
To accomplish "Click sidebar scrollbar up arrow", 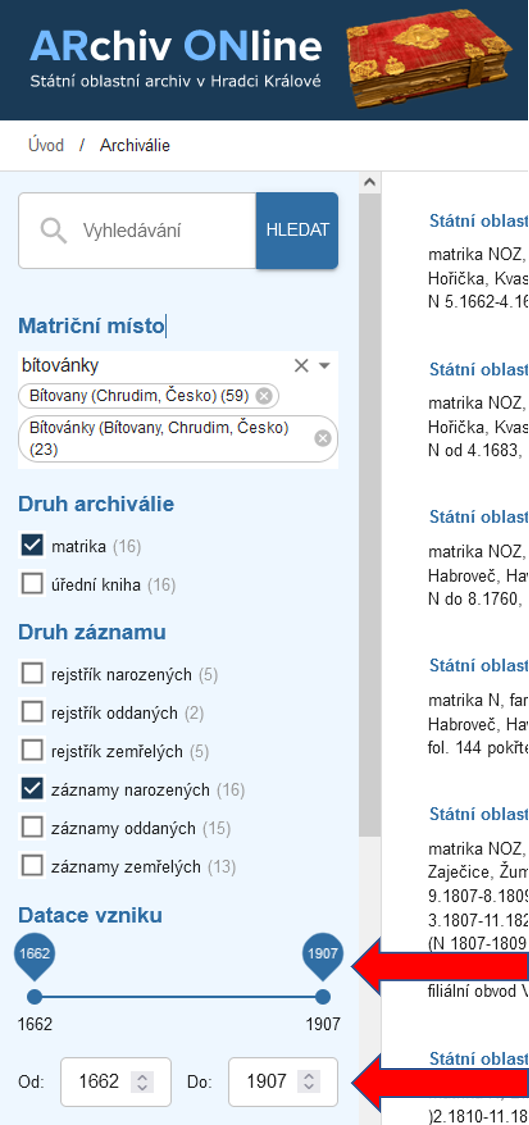I will coord(370,182).
